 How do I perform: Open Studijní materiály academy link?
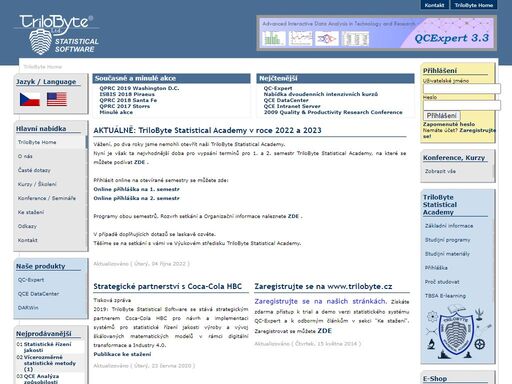447,254
